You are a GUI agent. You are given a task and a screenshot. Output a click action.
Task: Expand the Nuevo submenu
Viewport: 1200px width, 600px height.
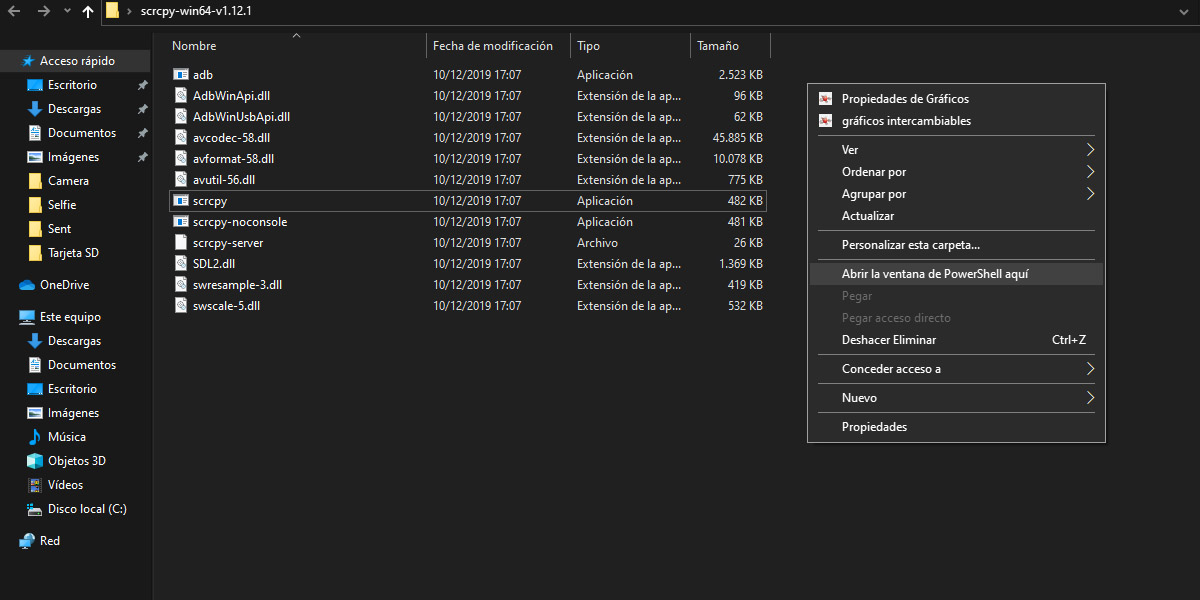[x=1091, y=398]
